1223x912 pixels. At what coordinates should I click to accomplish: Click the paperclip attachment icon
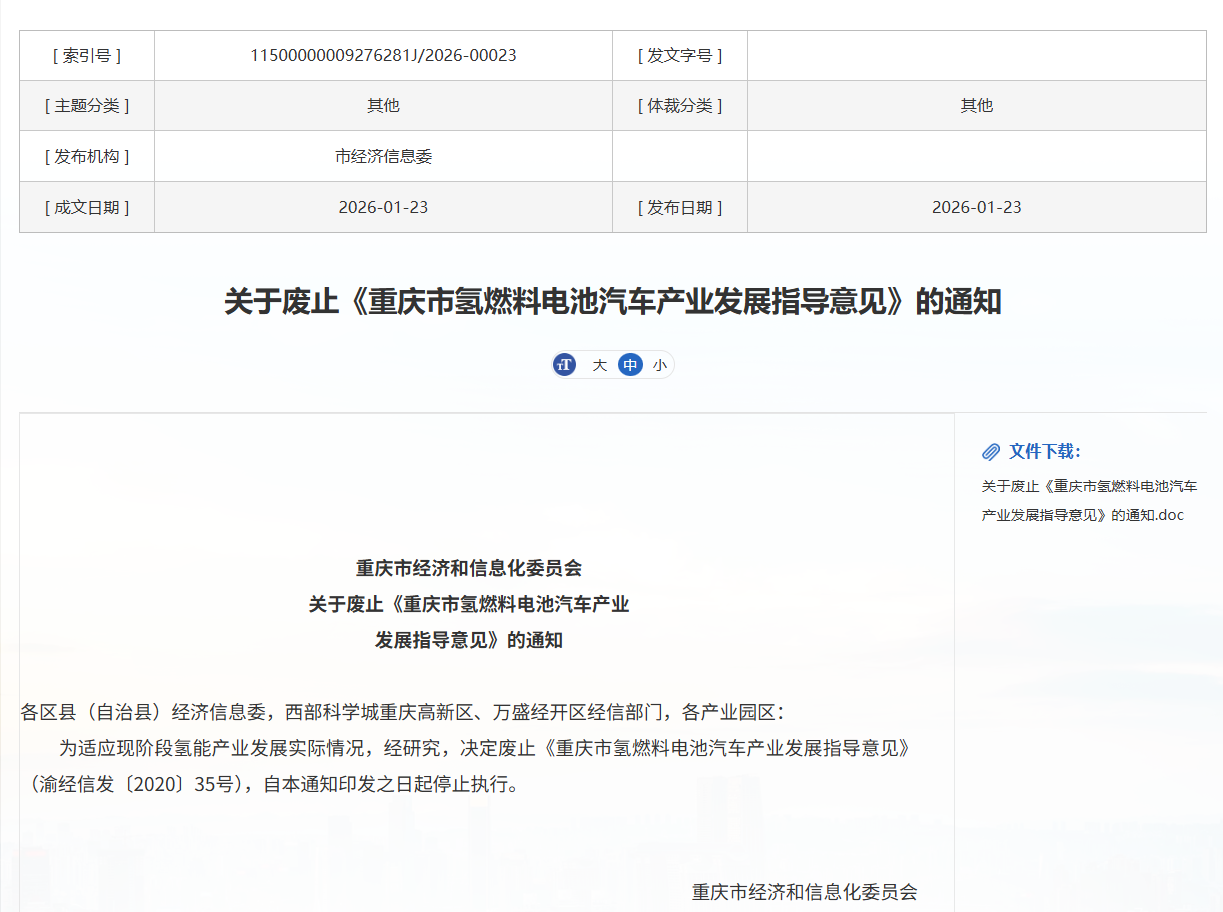coord(991,452)
